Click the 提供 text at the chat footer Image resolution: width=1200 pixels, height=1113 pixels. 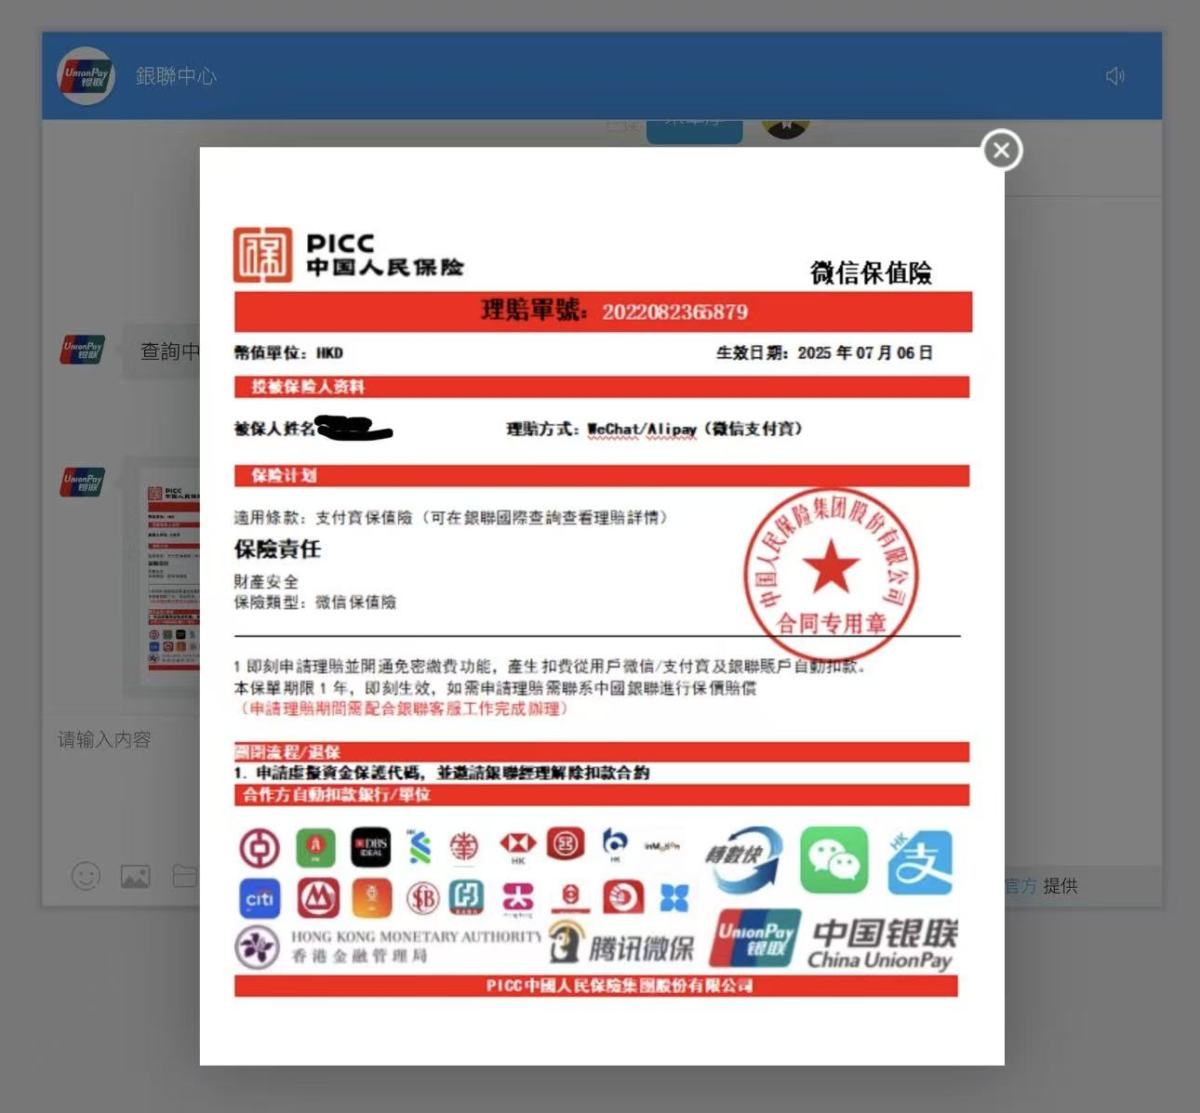1060,886
